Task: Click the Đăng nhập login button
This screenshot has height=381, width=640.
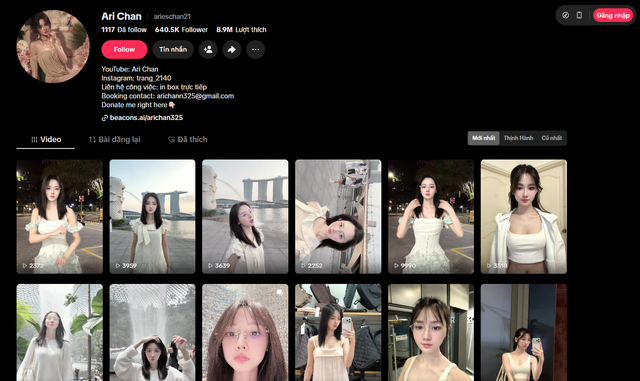Action: pos(613,16)
